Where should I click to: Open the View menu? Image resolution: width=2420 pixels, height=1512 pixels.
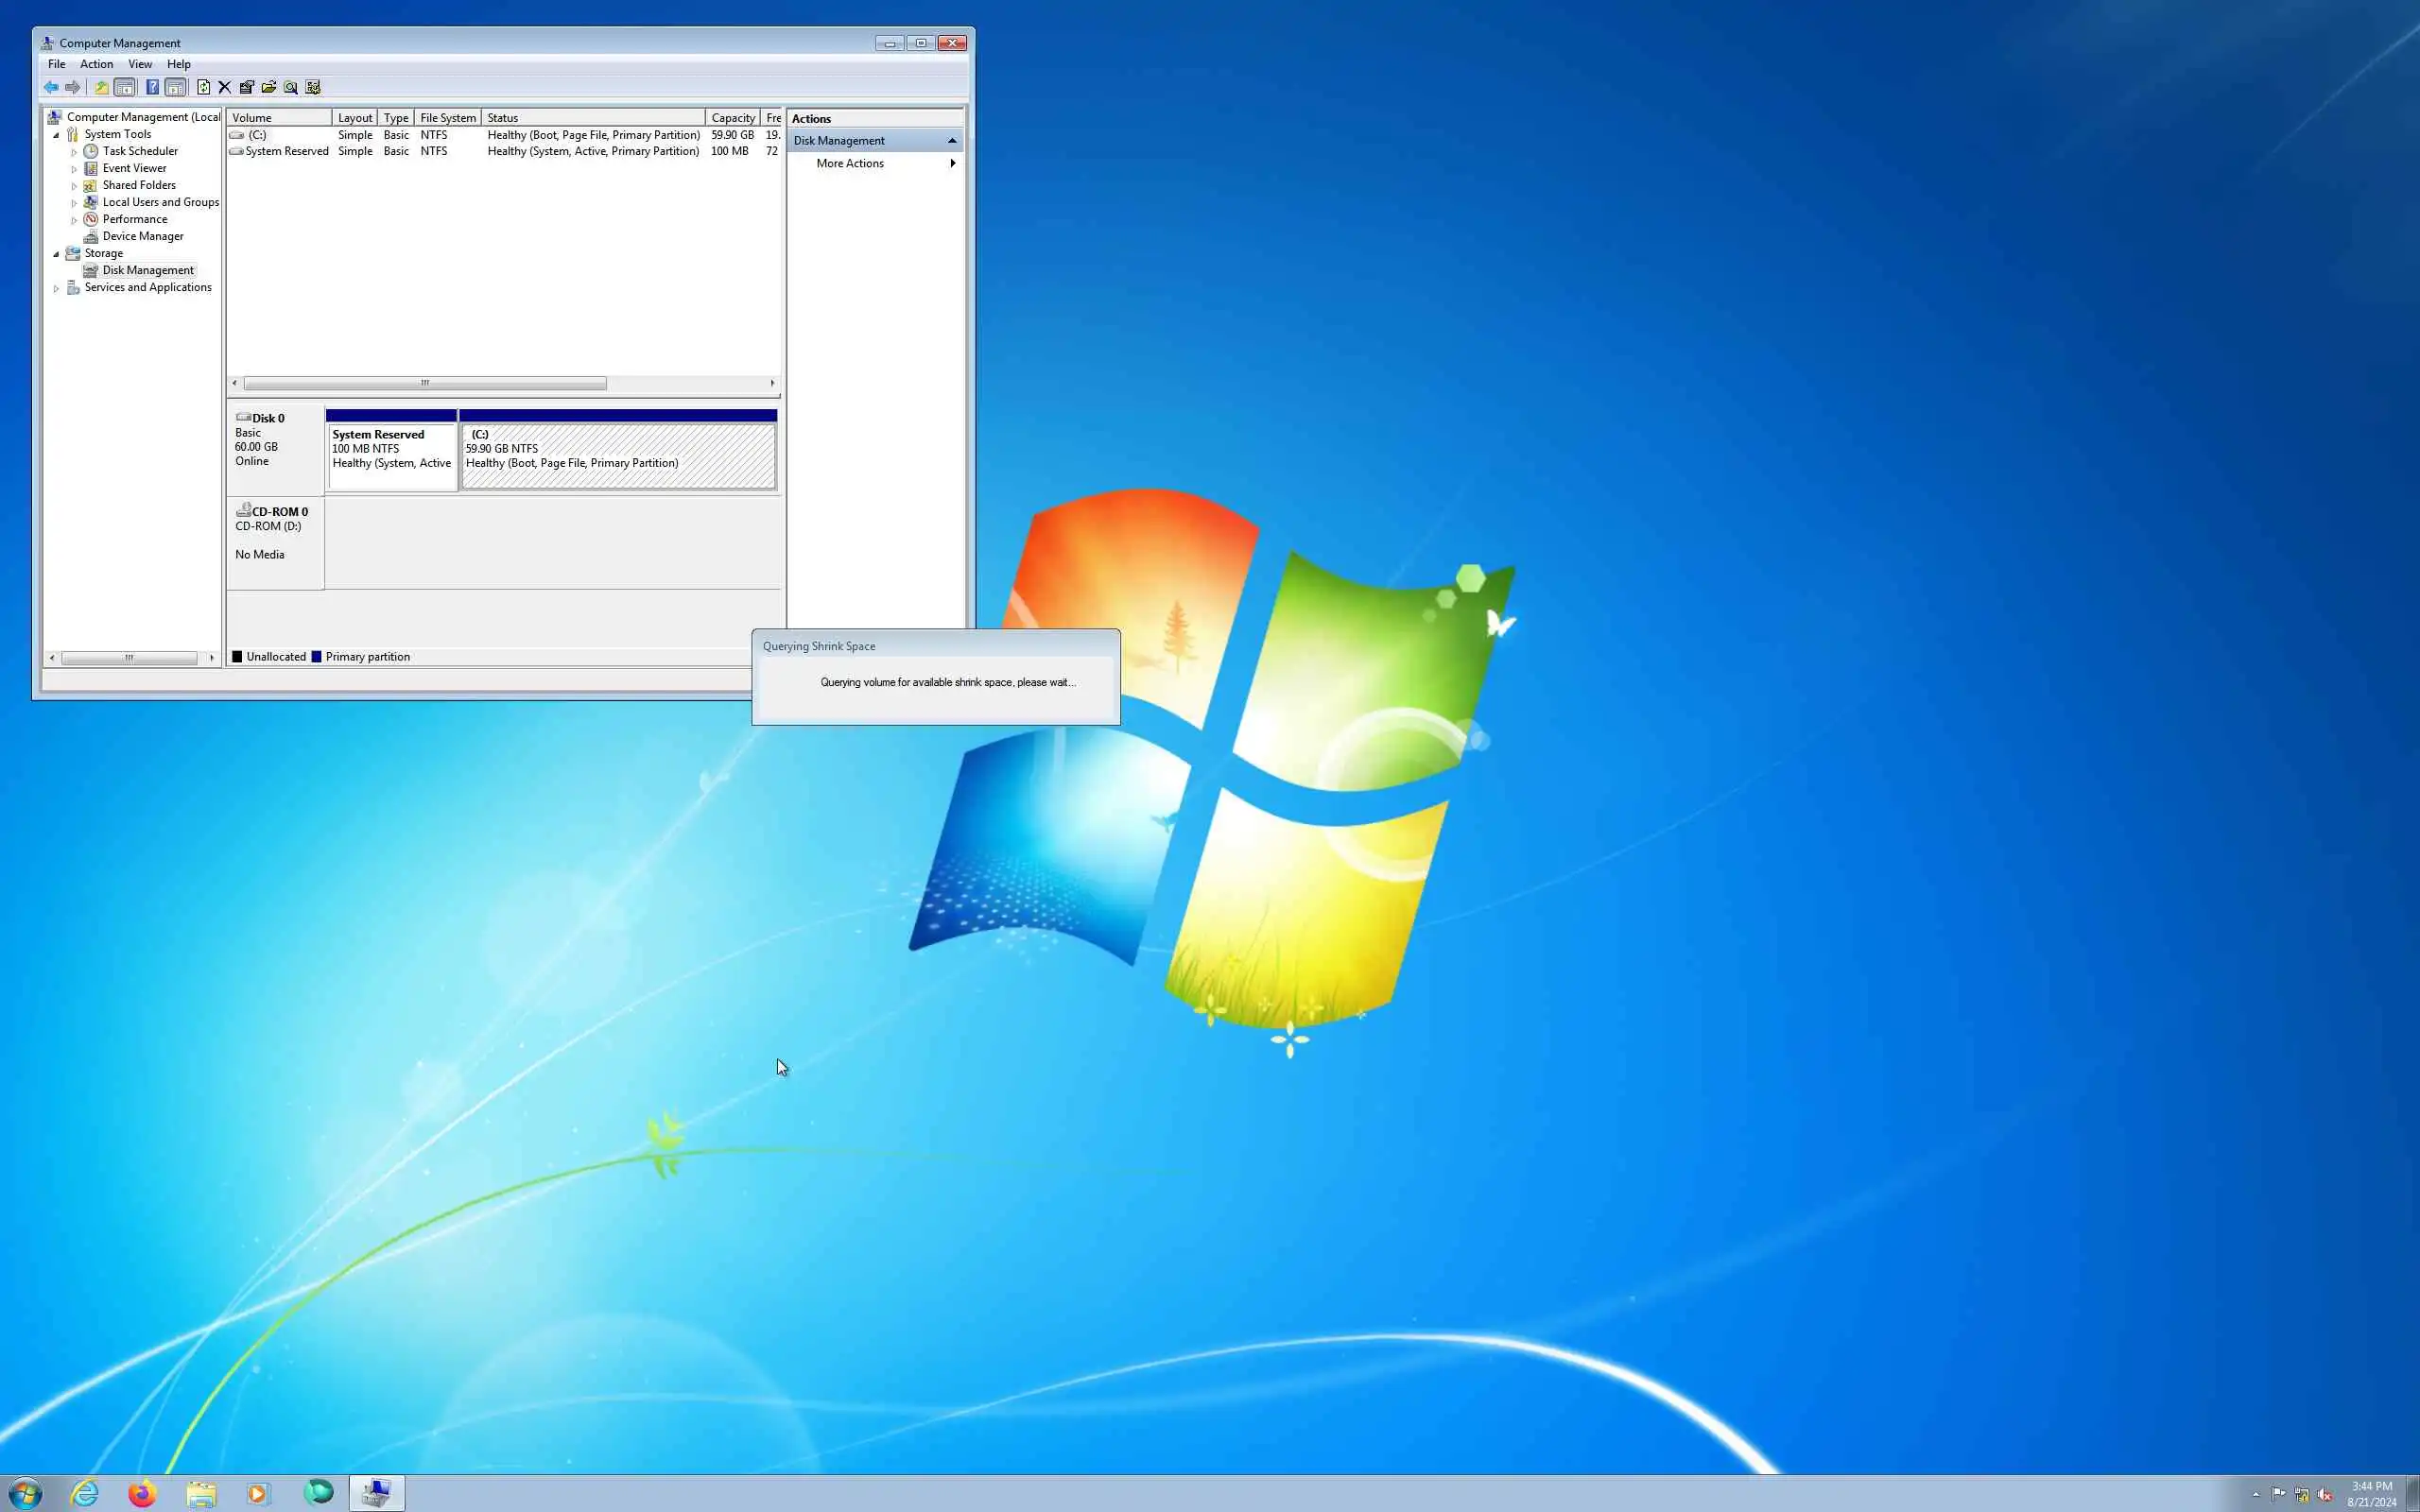tap(140, 64)
